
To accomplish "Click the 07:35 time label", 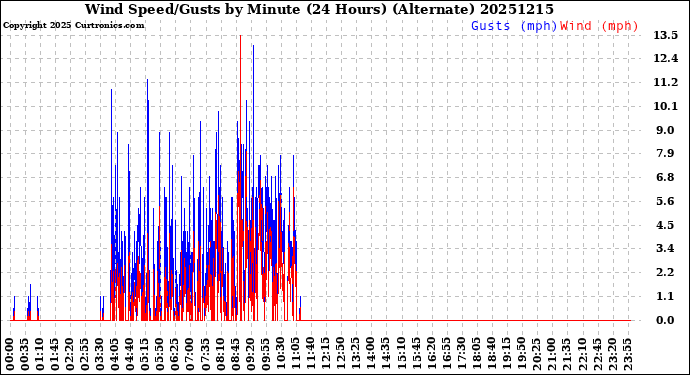I will pyautogui.click(x=206, y=355).
